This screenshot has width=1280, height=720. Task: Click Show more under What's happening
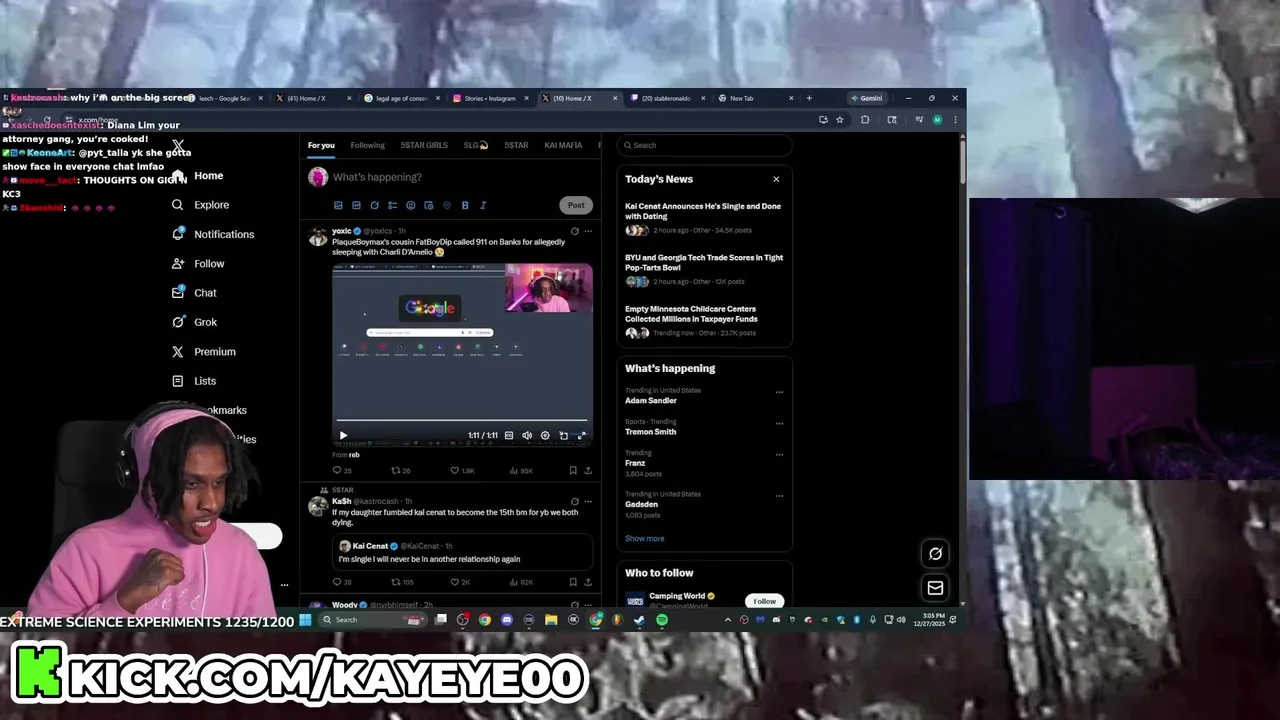(644, 538)
